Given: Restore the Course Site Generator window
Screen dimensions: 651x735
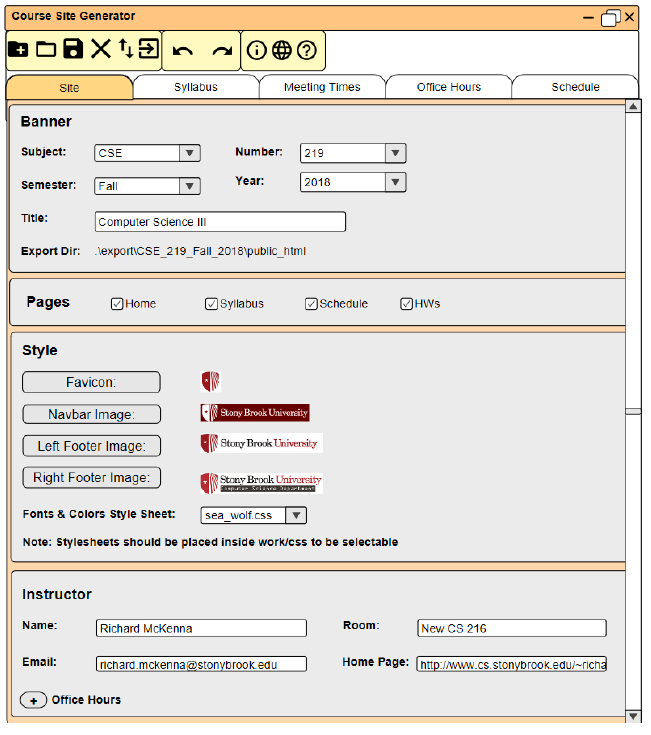Looking at the screenshot, I should 611,18.
